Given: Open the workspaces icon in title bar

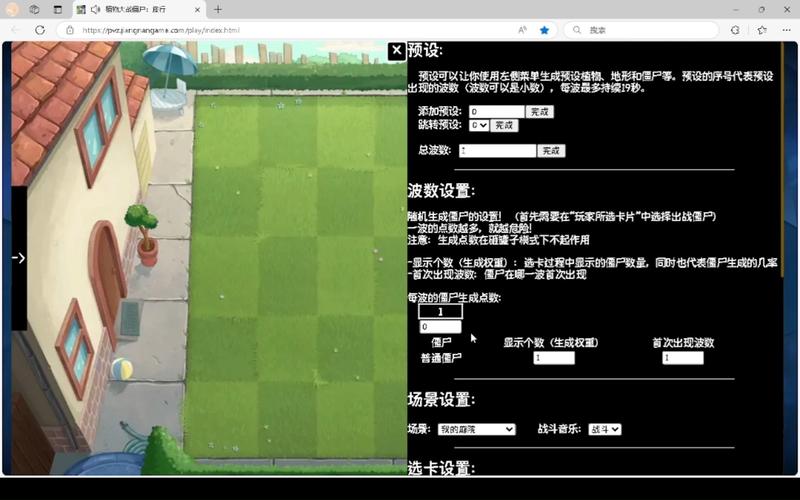Looking at the screenshot, I should click(x=34, y=9).
